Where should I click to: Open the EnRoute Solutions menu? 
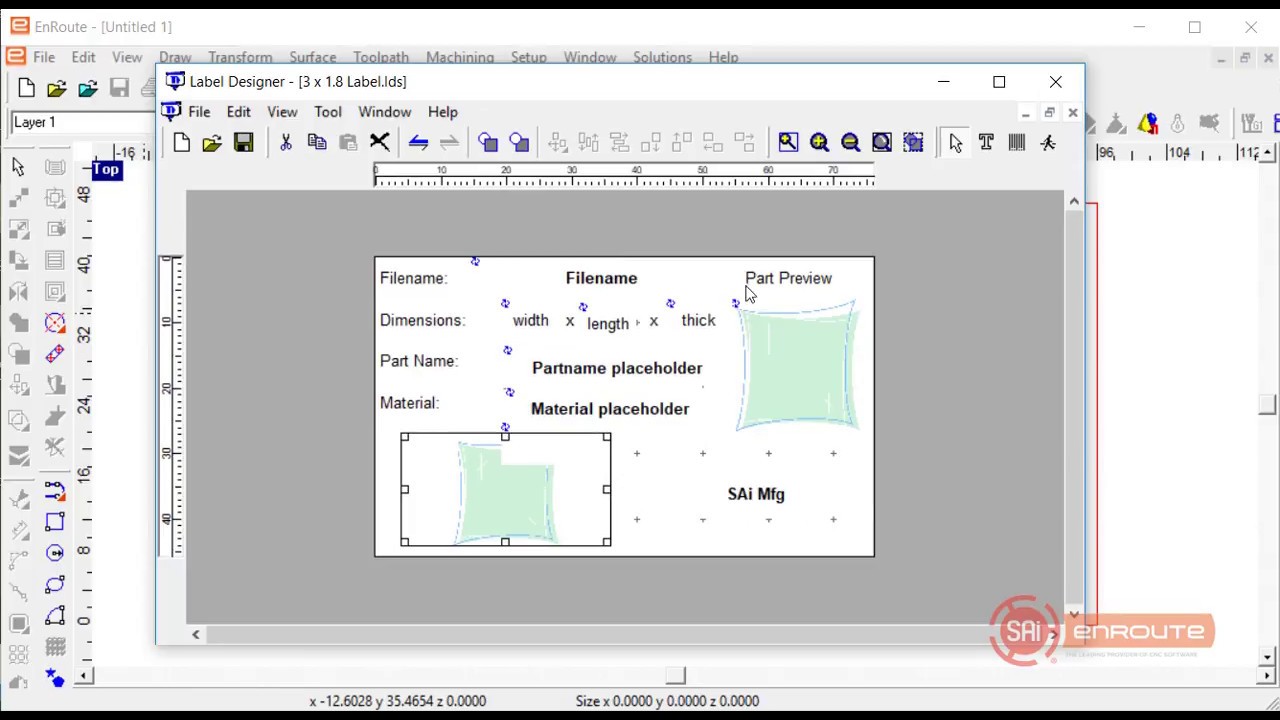click(x=662, y=57)
